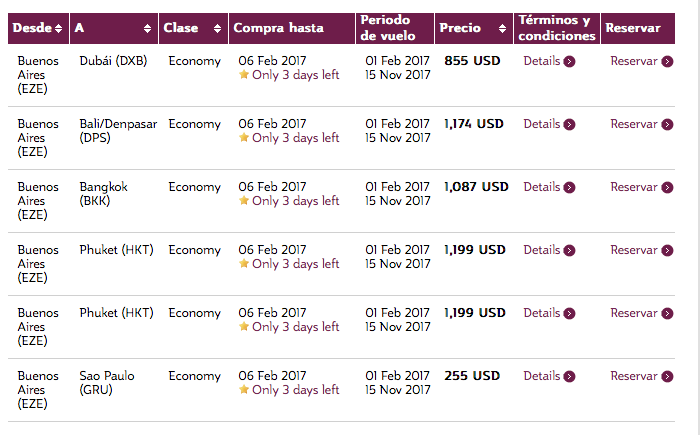Click star icon in Dubái row

[x=244, y=74]
